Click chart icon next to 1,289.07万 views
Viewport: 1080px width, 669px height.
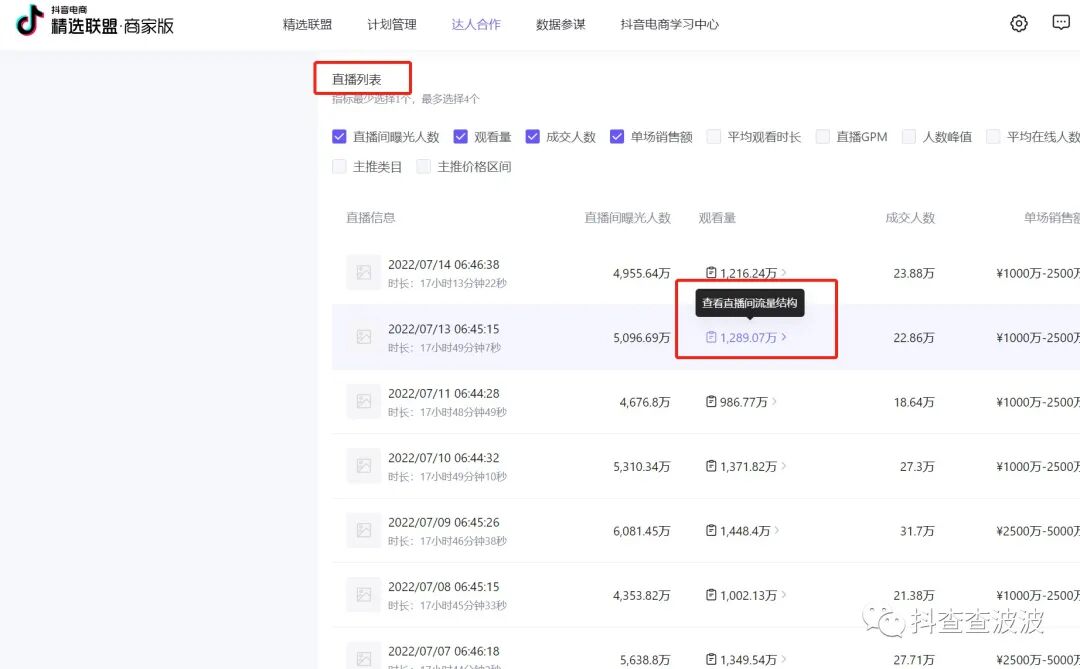click(x=712, y=338)
